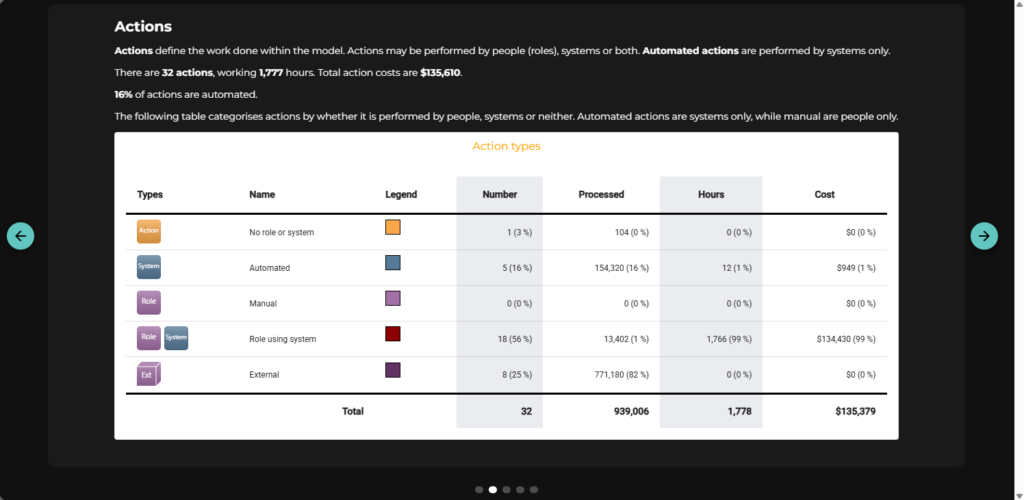Go to the first carousel page dot
Viewport: 1024px width, 500px height.
479,490
